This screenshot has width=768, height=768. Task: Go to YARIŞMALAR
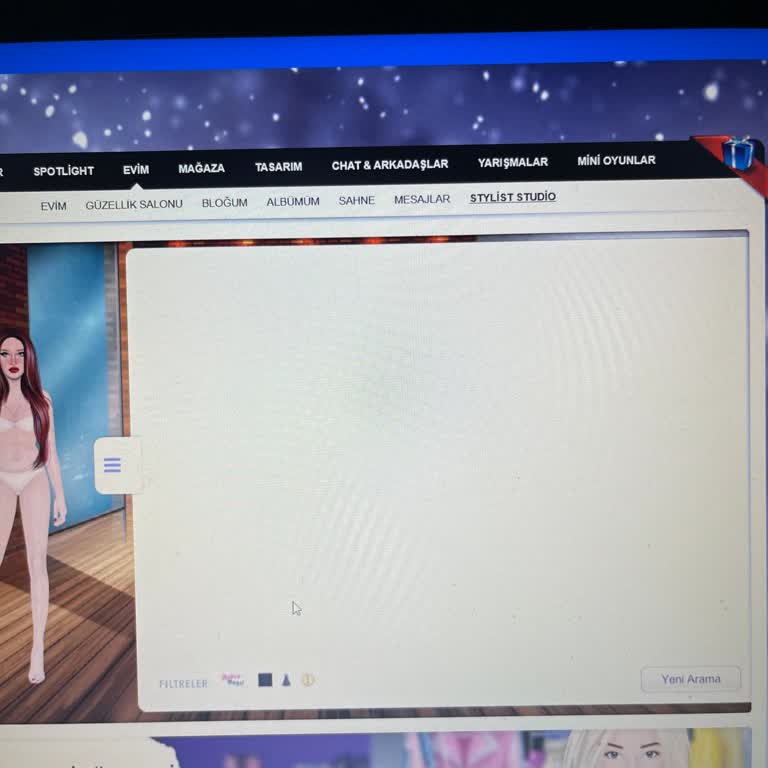tap(513, 162)
